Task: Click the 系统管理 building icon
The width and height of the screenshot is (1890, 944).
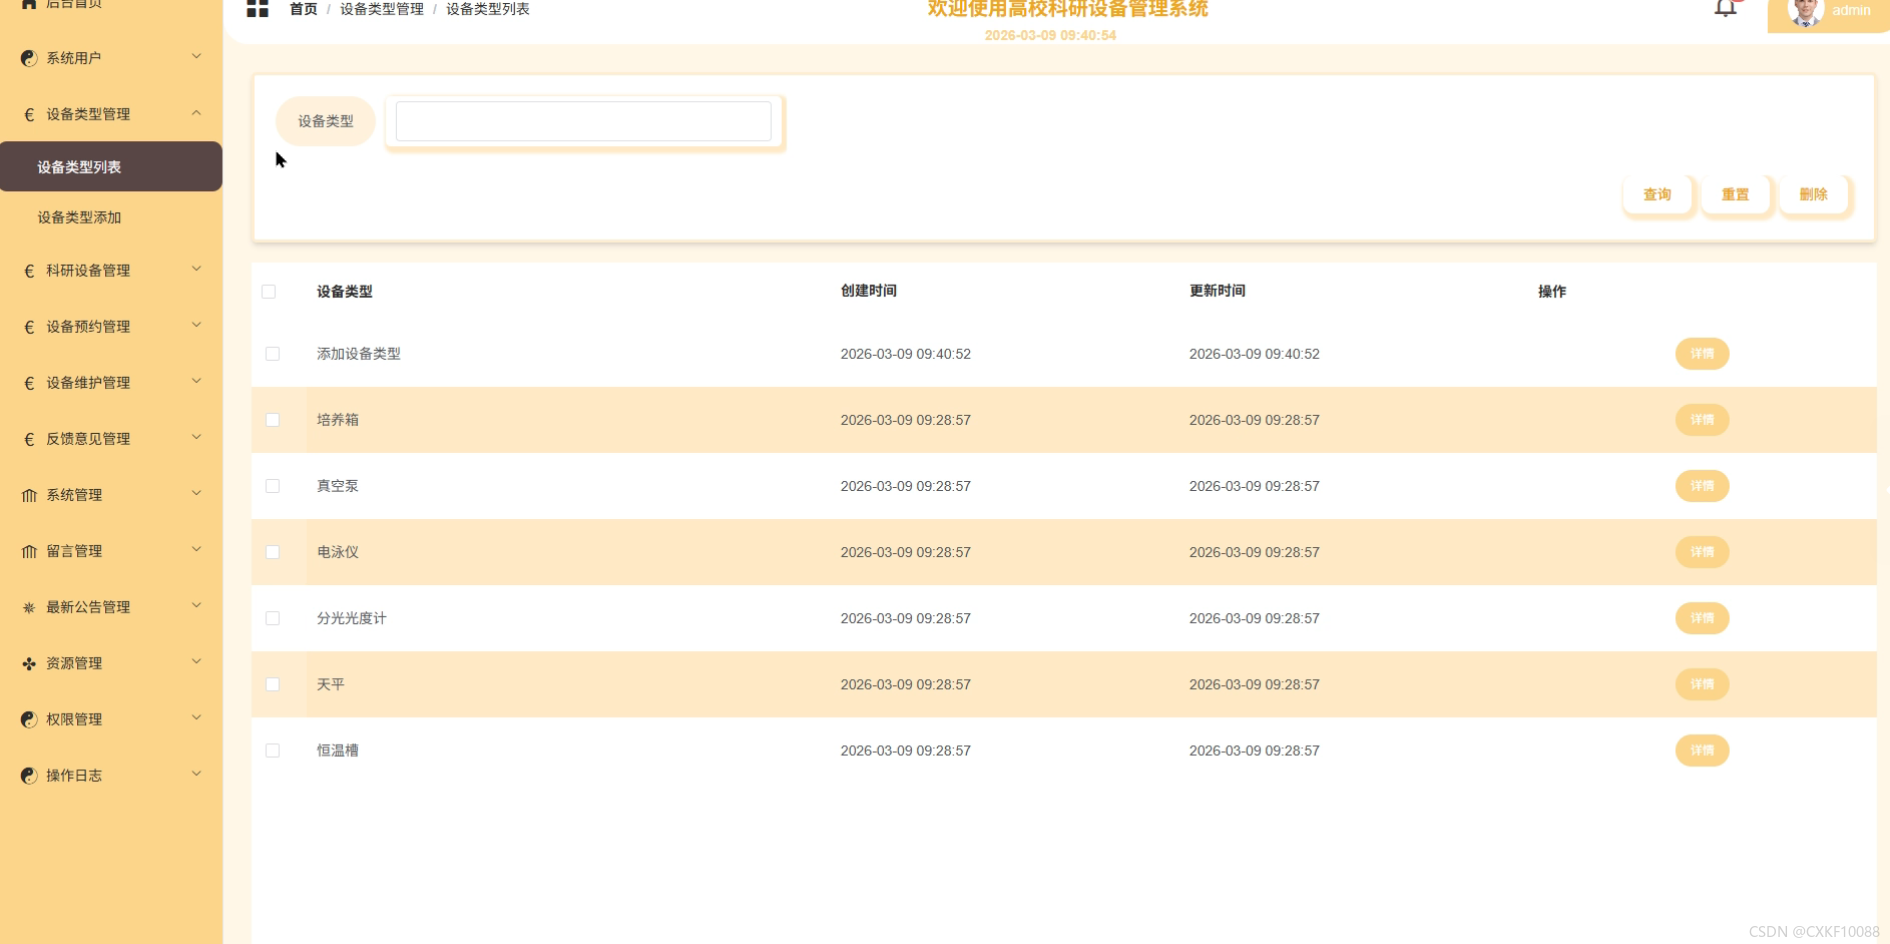Action: click(x=29, y=495)
